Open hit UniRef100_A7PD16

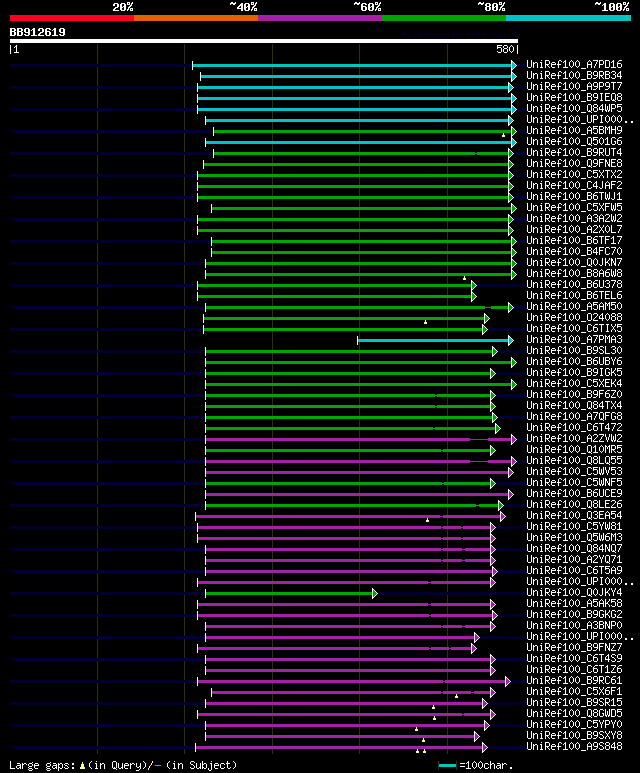(x=574, y=65)
